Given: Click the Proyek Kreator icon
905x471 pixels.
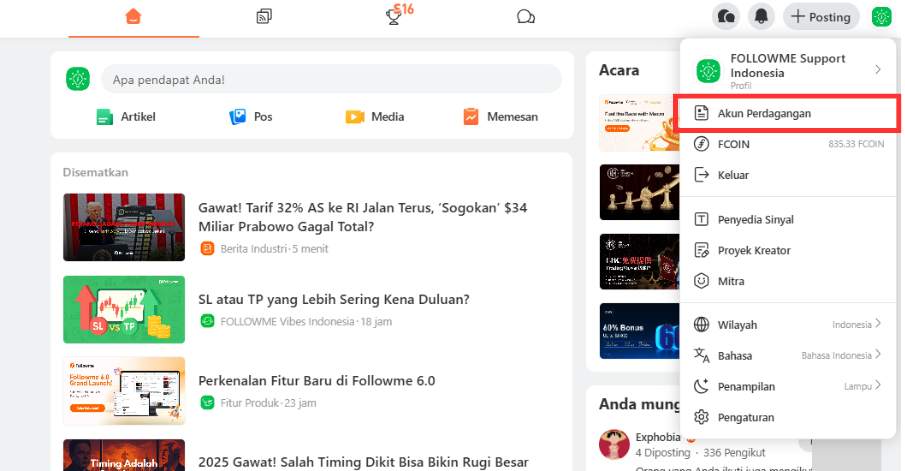Looking at the screenshot, I should click(701, 251).
